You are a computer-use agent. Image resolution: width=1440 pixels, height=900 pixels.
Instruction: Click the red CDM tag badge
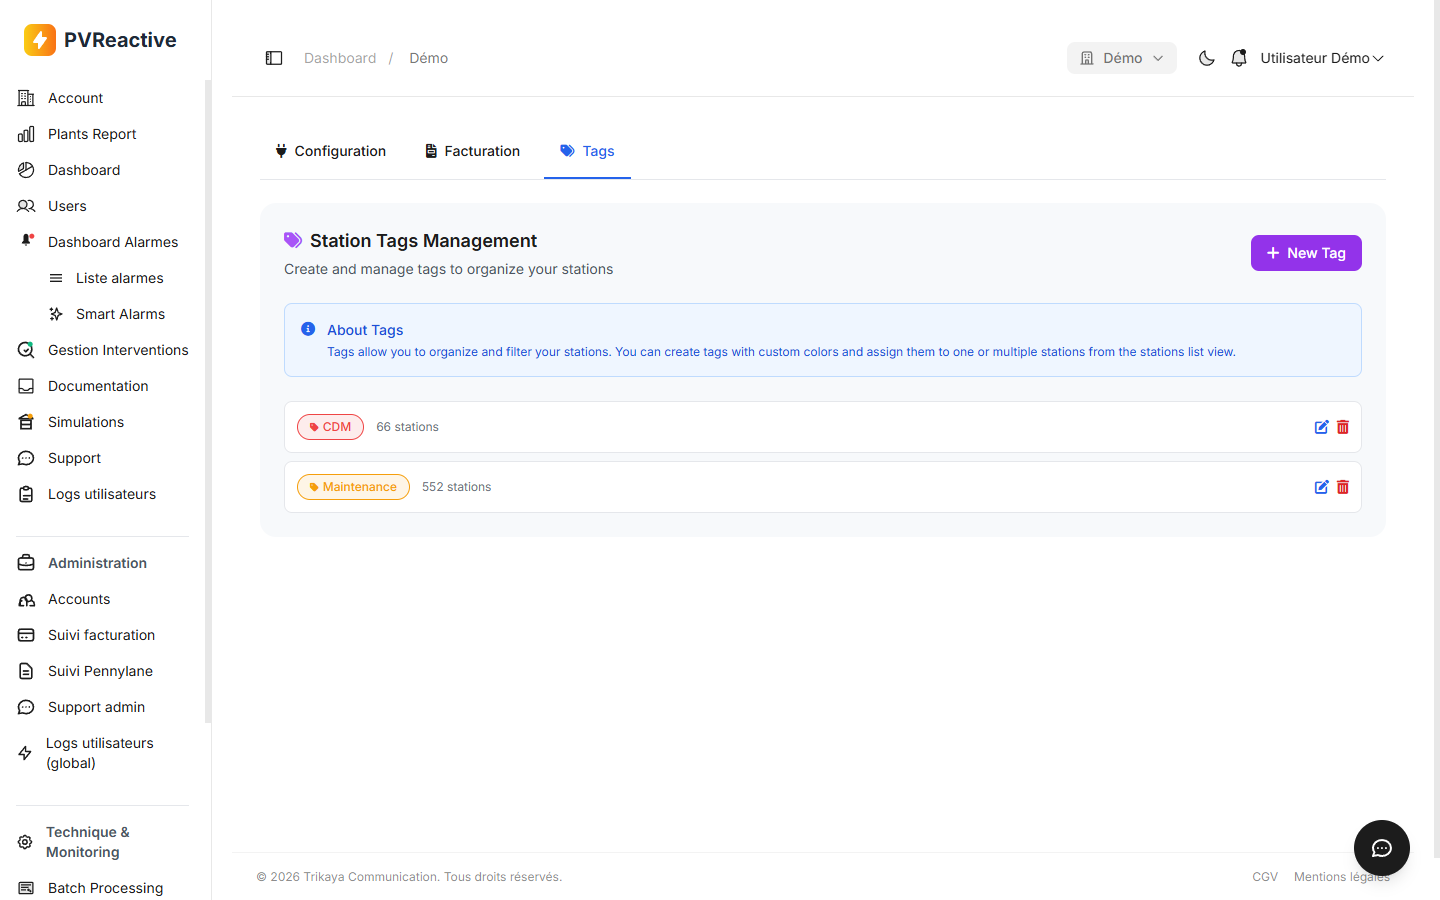click(330, 427)
